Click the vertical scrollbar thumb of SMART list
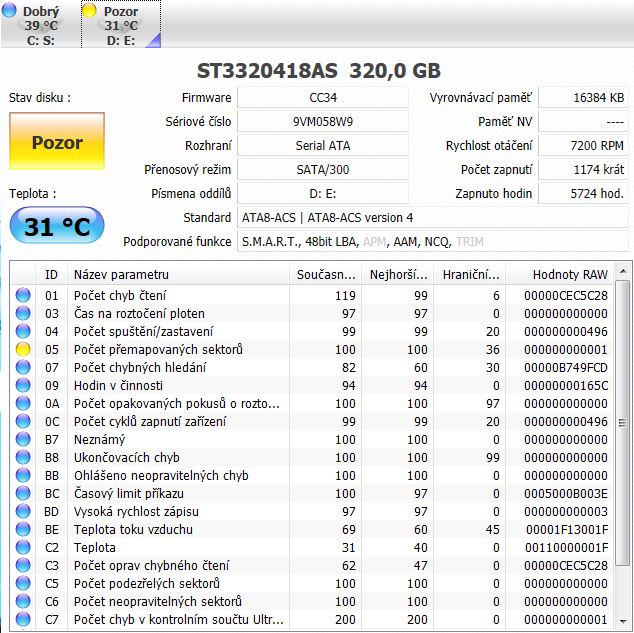 pos(623,423)
